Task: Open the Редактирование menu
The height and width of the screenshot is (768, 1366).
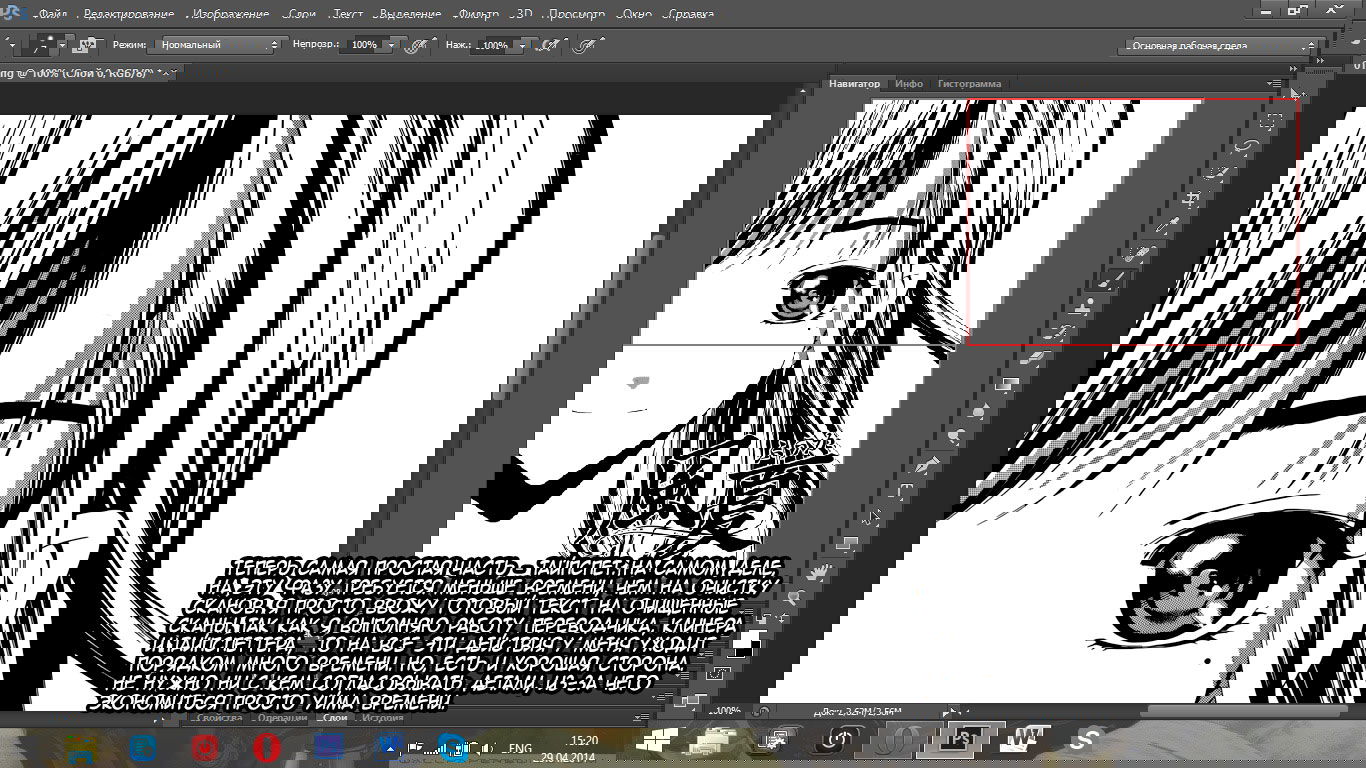Action: click(x=128, y=15)
